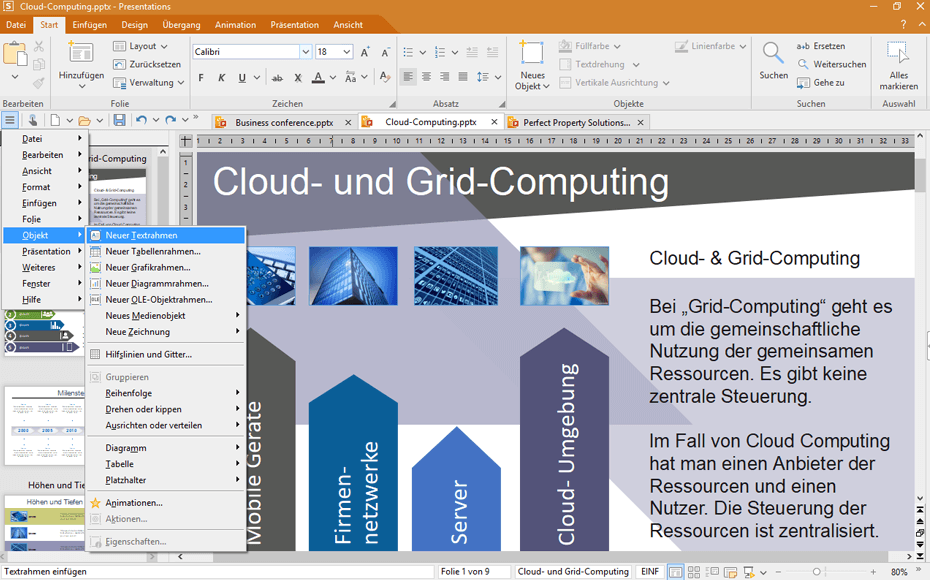Toggle normal slide view in status bar

click(675, 572)
